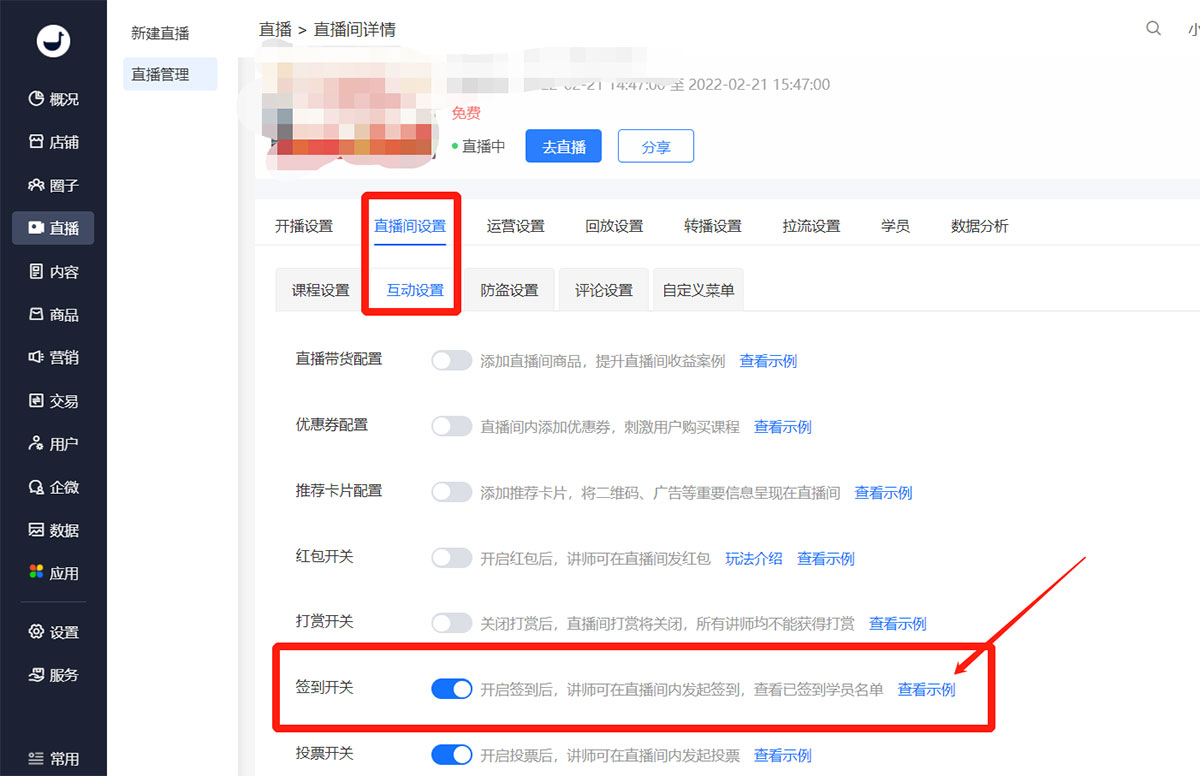Open the 防盗设置 sub-tab
The width and height of the screenshot is (1200, 776).
click(509, 290)
